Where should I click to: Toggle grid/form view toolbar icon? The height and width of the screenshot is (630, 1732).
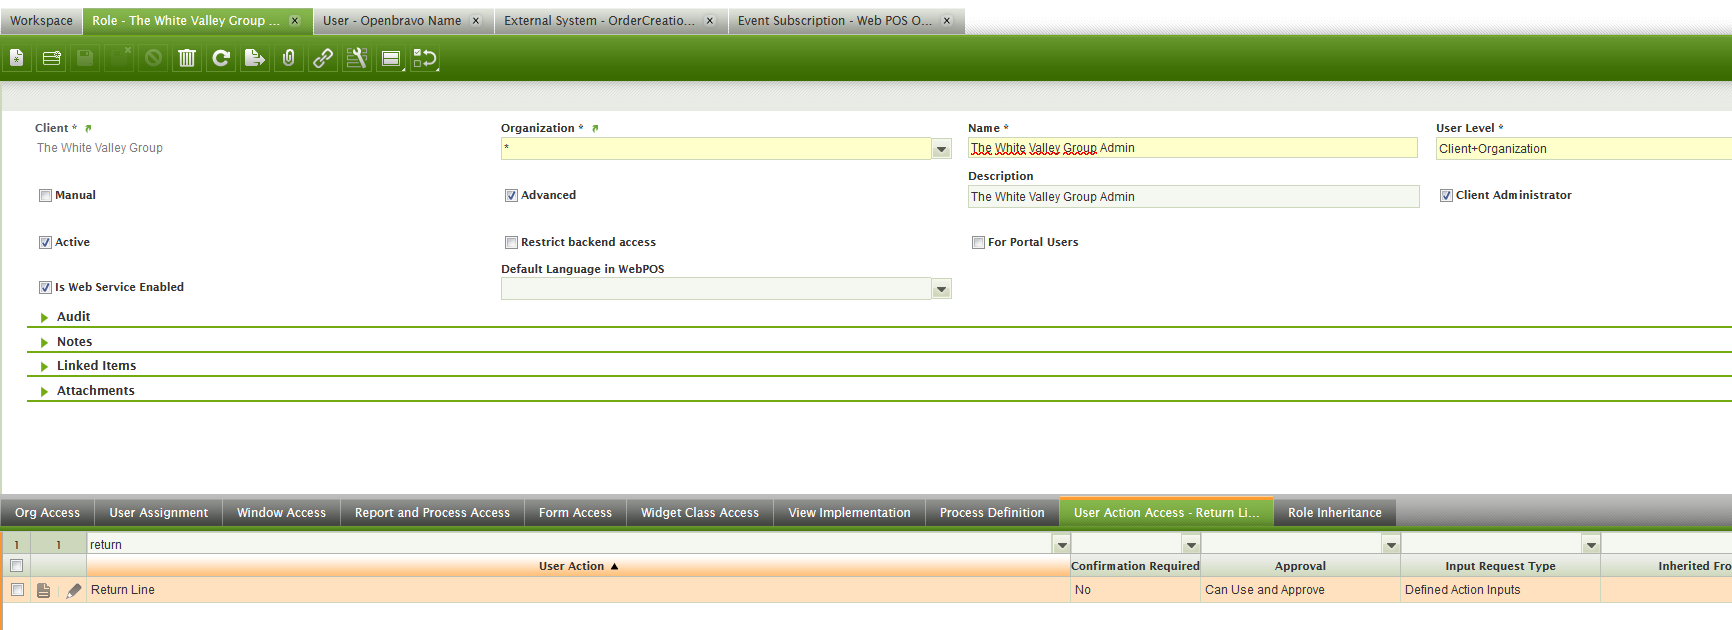(391, 58)
